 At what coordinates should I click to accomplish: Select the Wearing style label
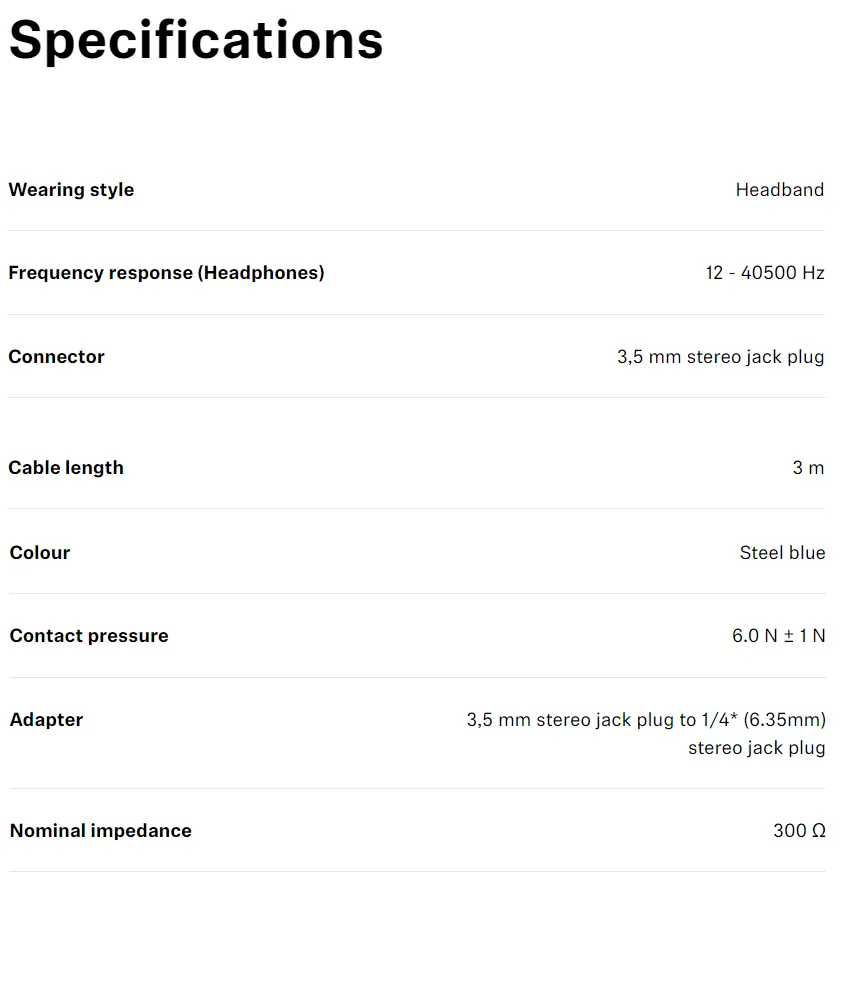[71, 190]
